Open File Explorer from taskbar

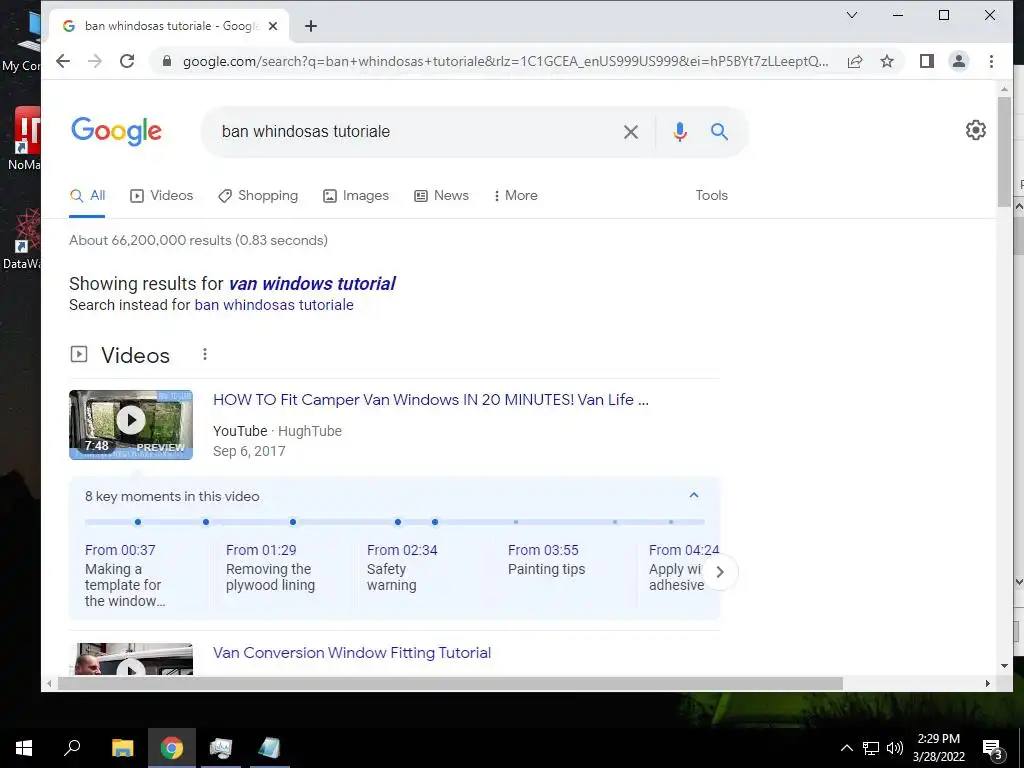[122, 748]
